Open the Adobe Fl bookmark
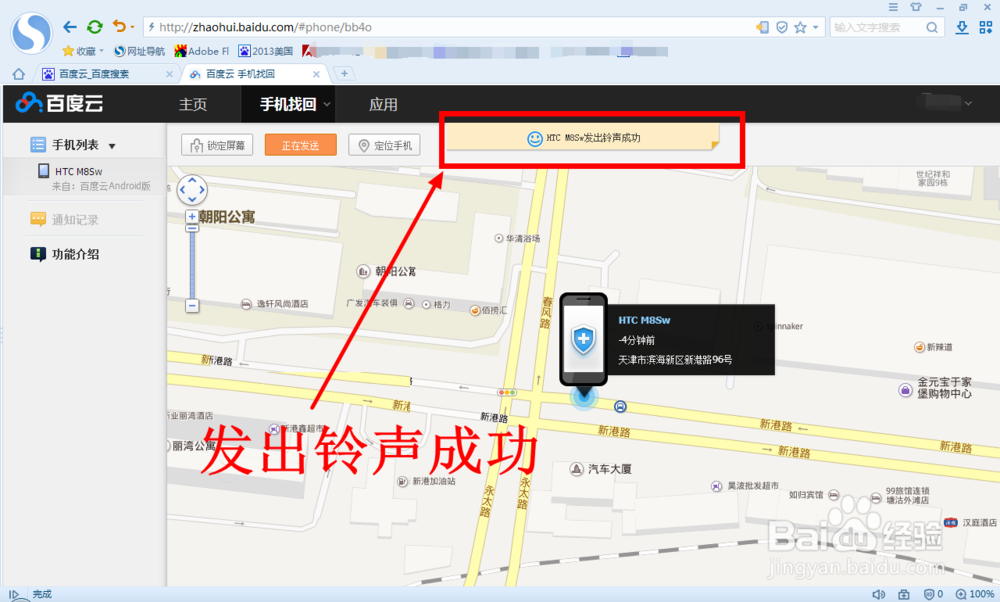Image resolution: width=1000 pixels, height=602 pixels. [202, 51]
